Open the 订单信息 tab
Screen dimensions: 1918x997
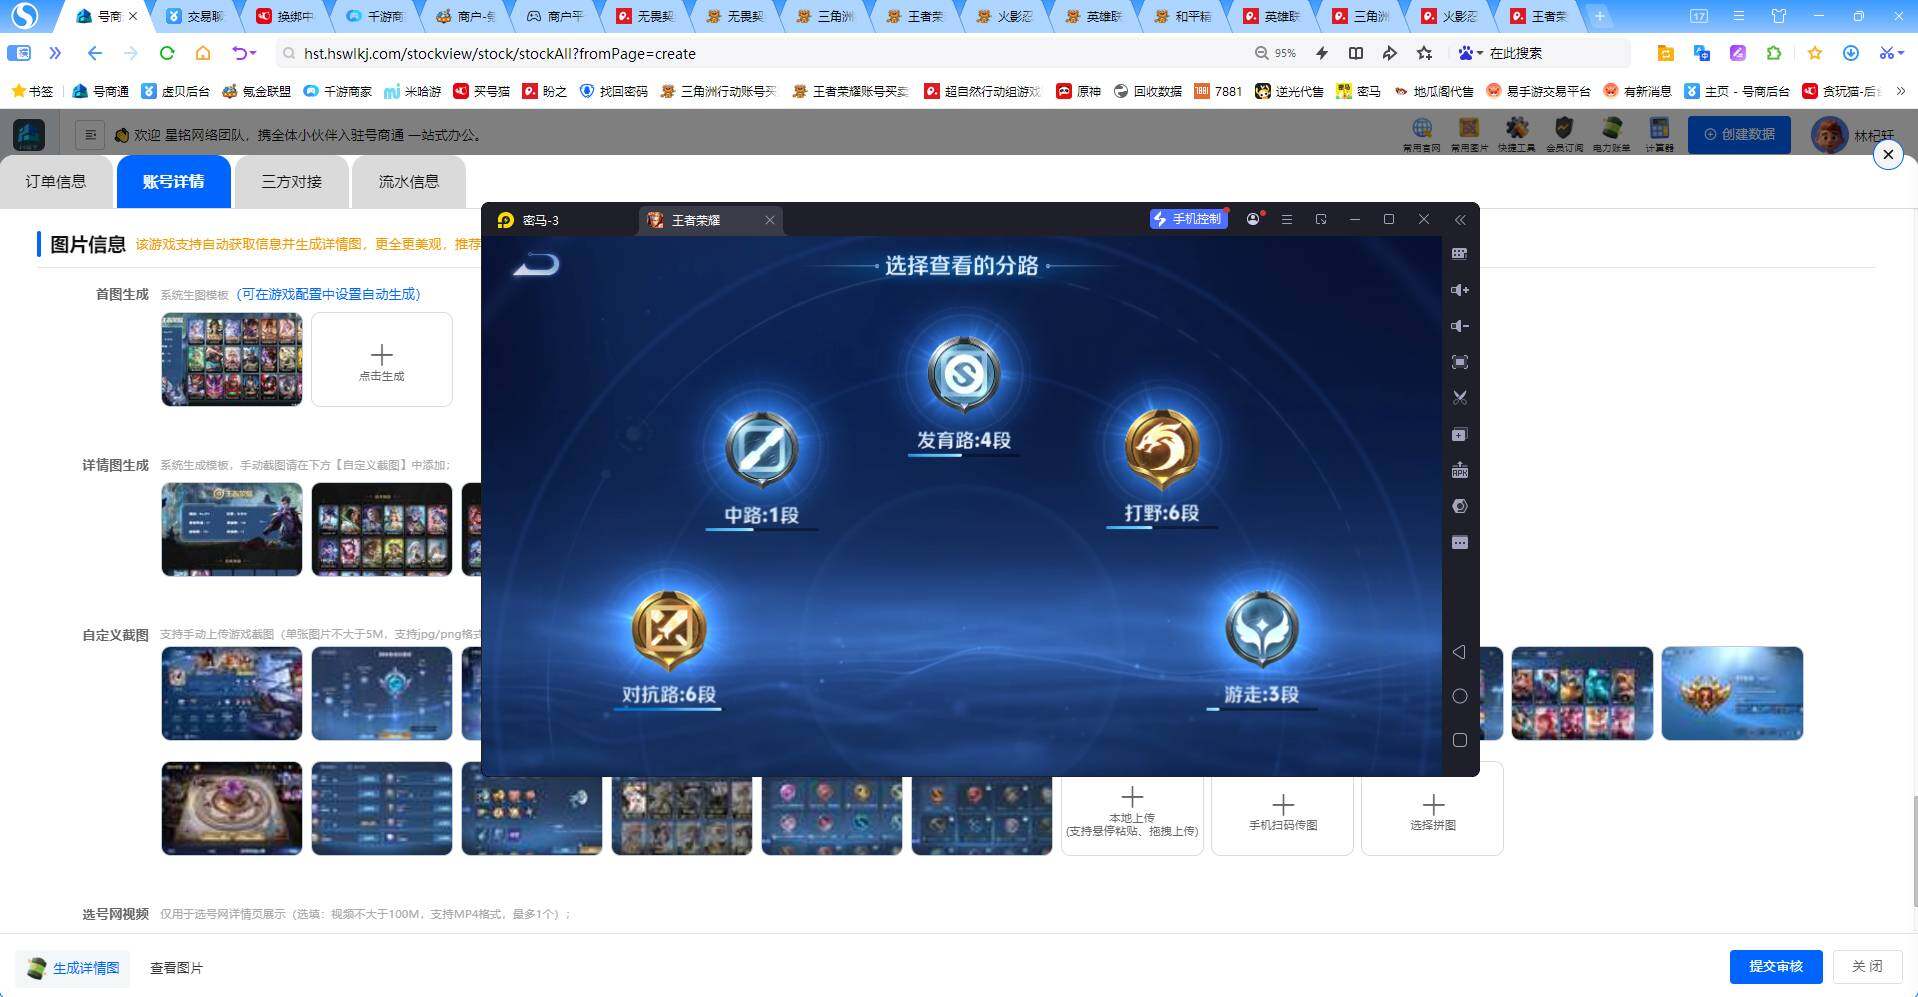56,182
